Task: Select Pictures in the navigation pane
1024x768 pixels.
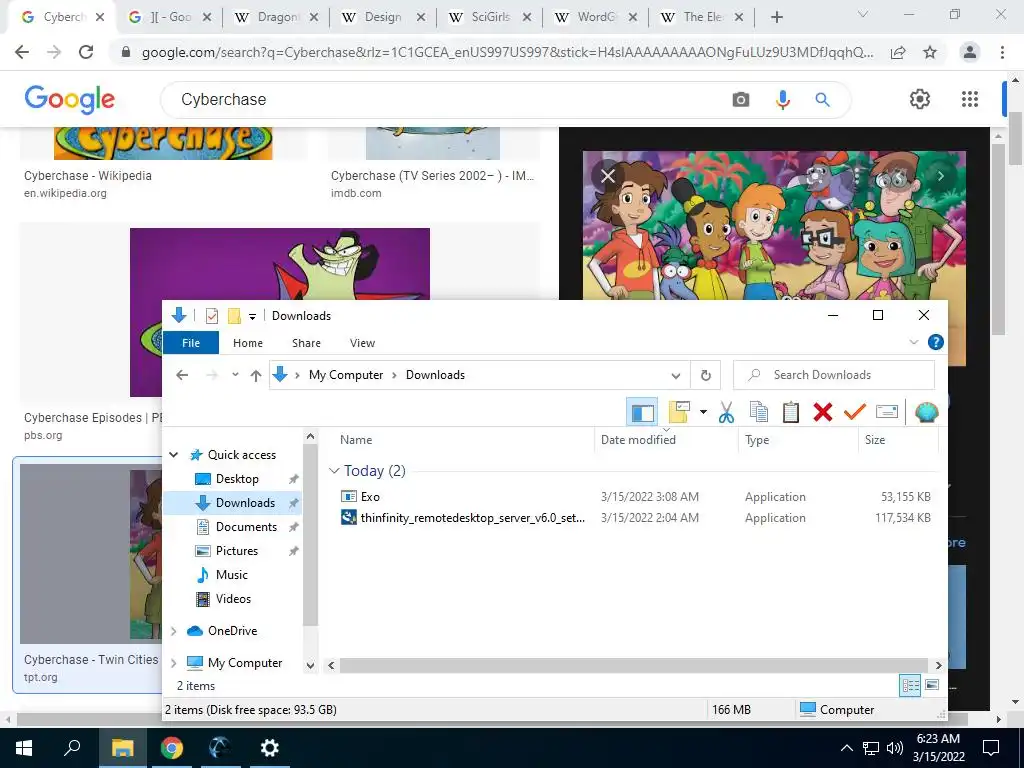Action: tap(236, 551)
